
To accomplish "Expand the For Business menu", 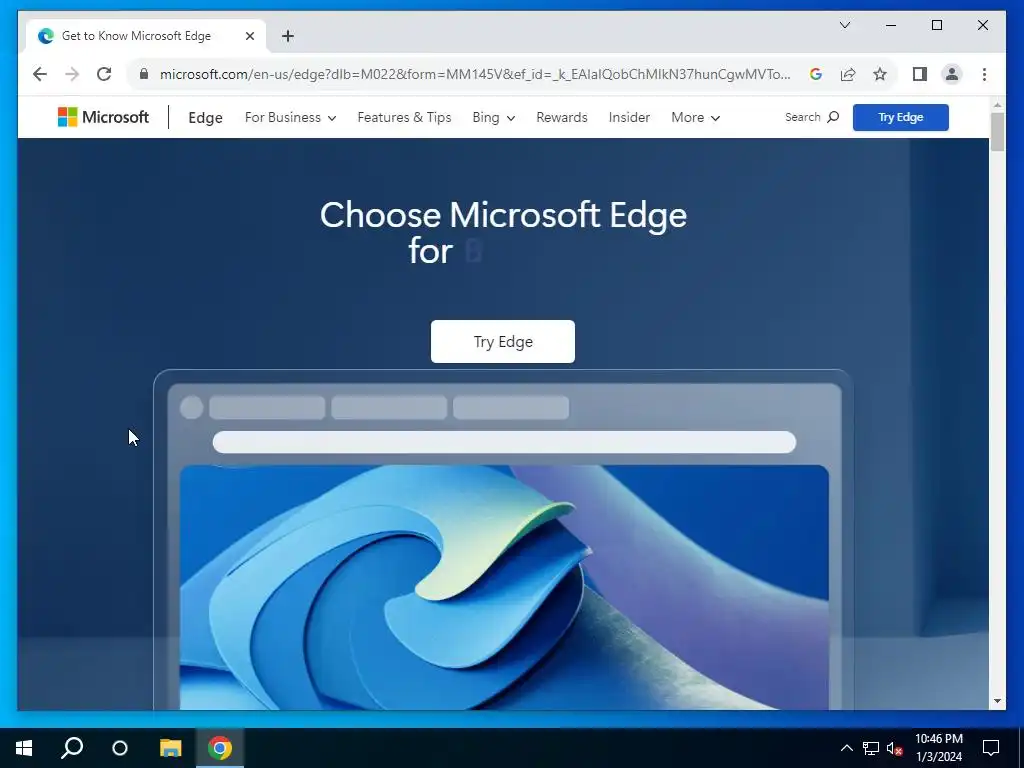I will point(291,118).
